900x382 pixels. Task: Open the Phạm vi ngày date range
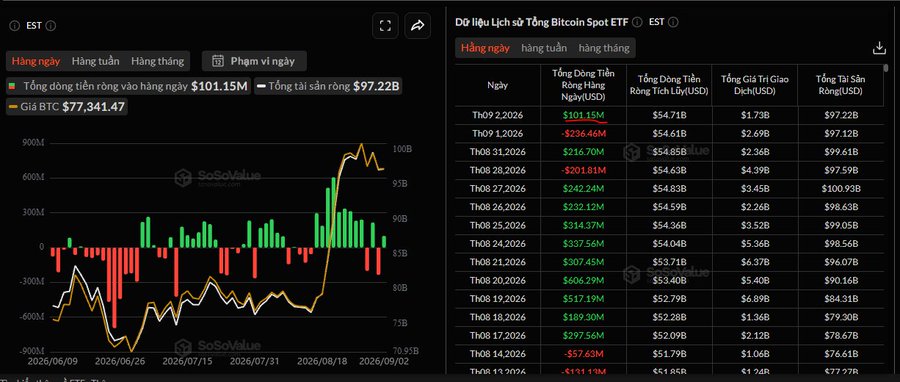coord(254,61)
